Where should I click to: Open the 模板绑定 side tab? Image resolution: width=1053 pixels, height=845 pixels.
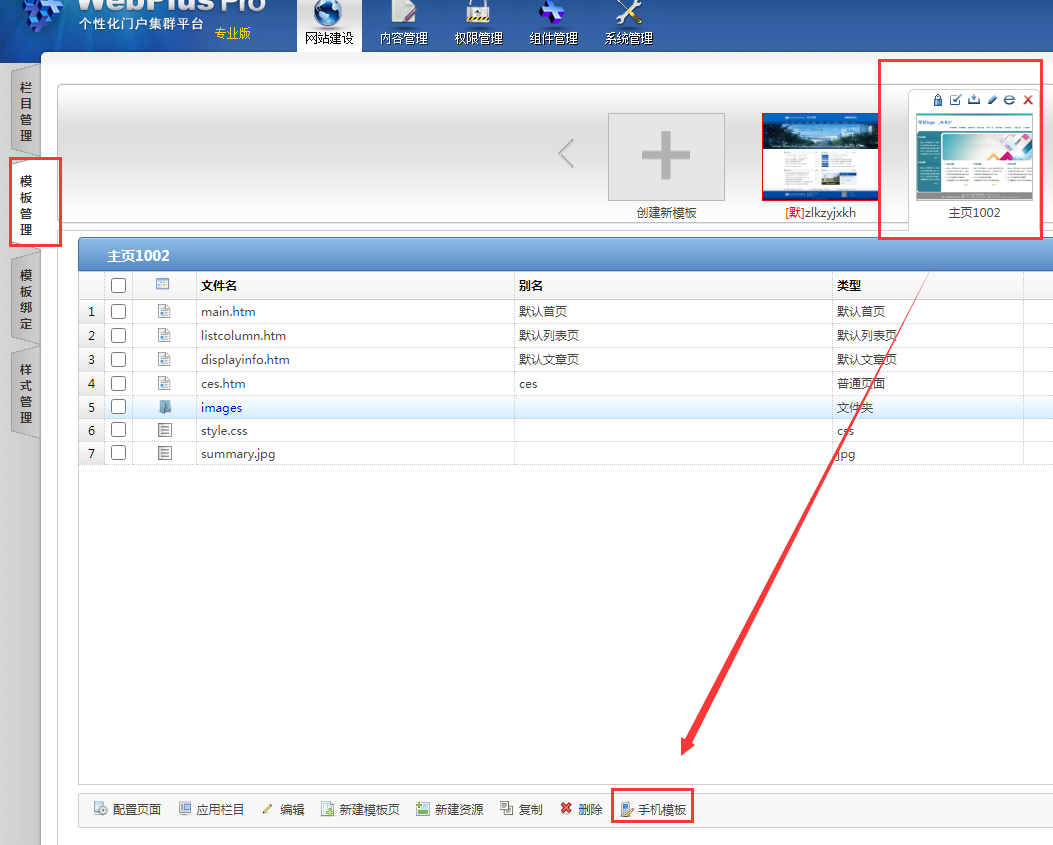(x=26, y=299)
